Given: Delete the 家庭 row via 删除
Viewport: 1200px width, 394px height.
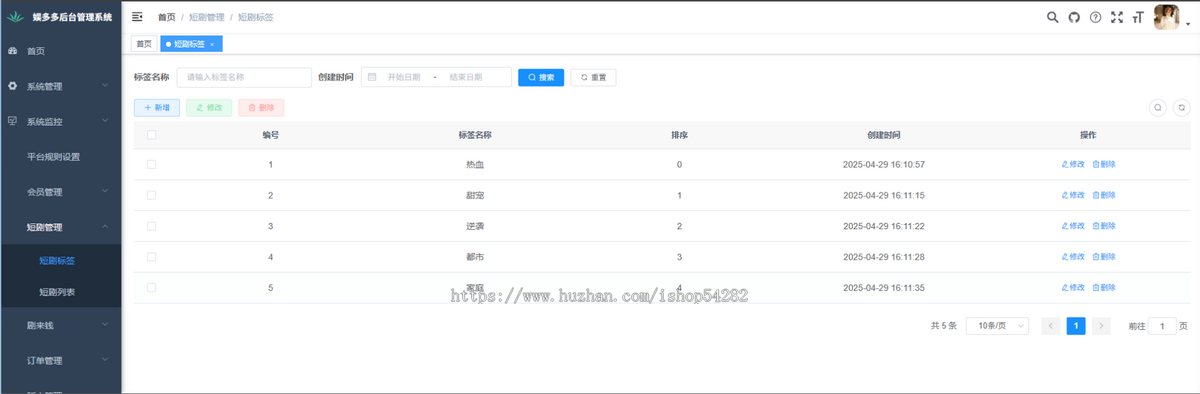Looking at the screenshot, I should click(1104, 287).
